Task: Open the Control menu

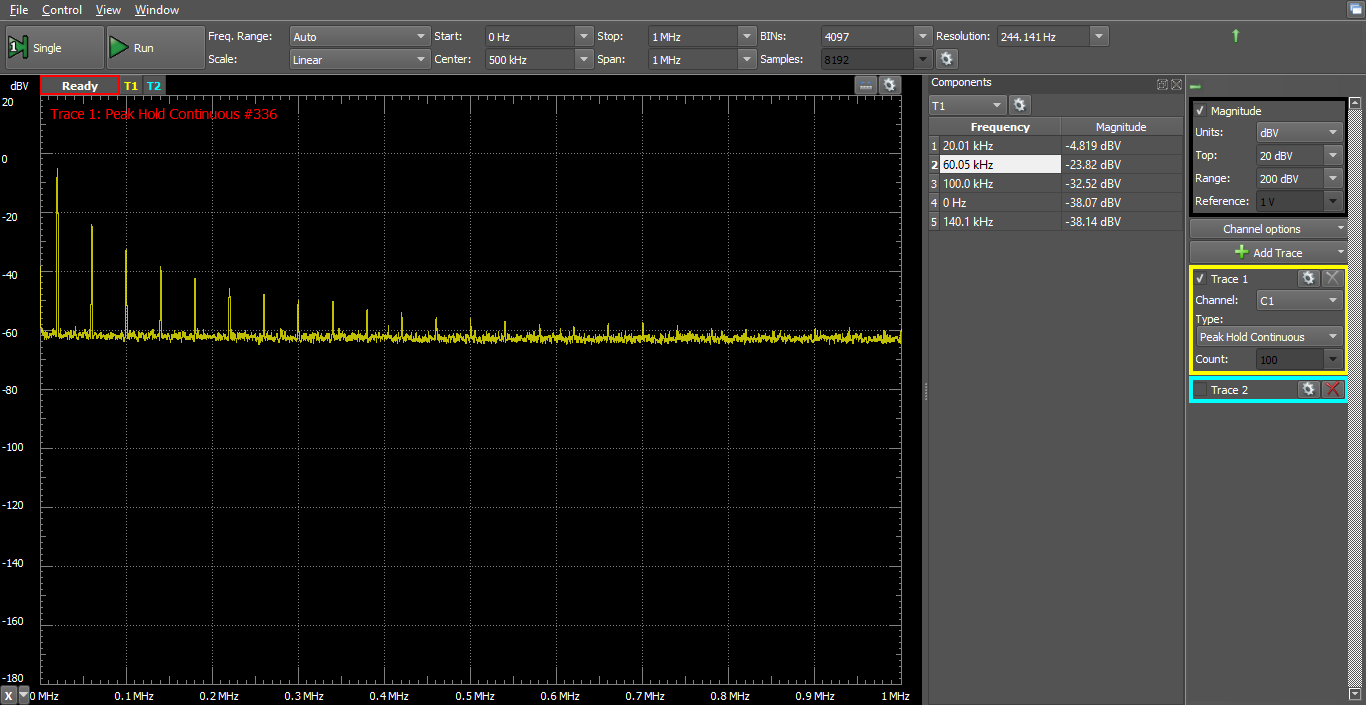Action: tap(62, 10)
